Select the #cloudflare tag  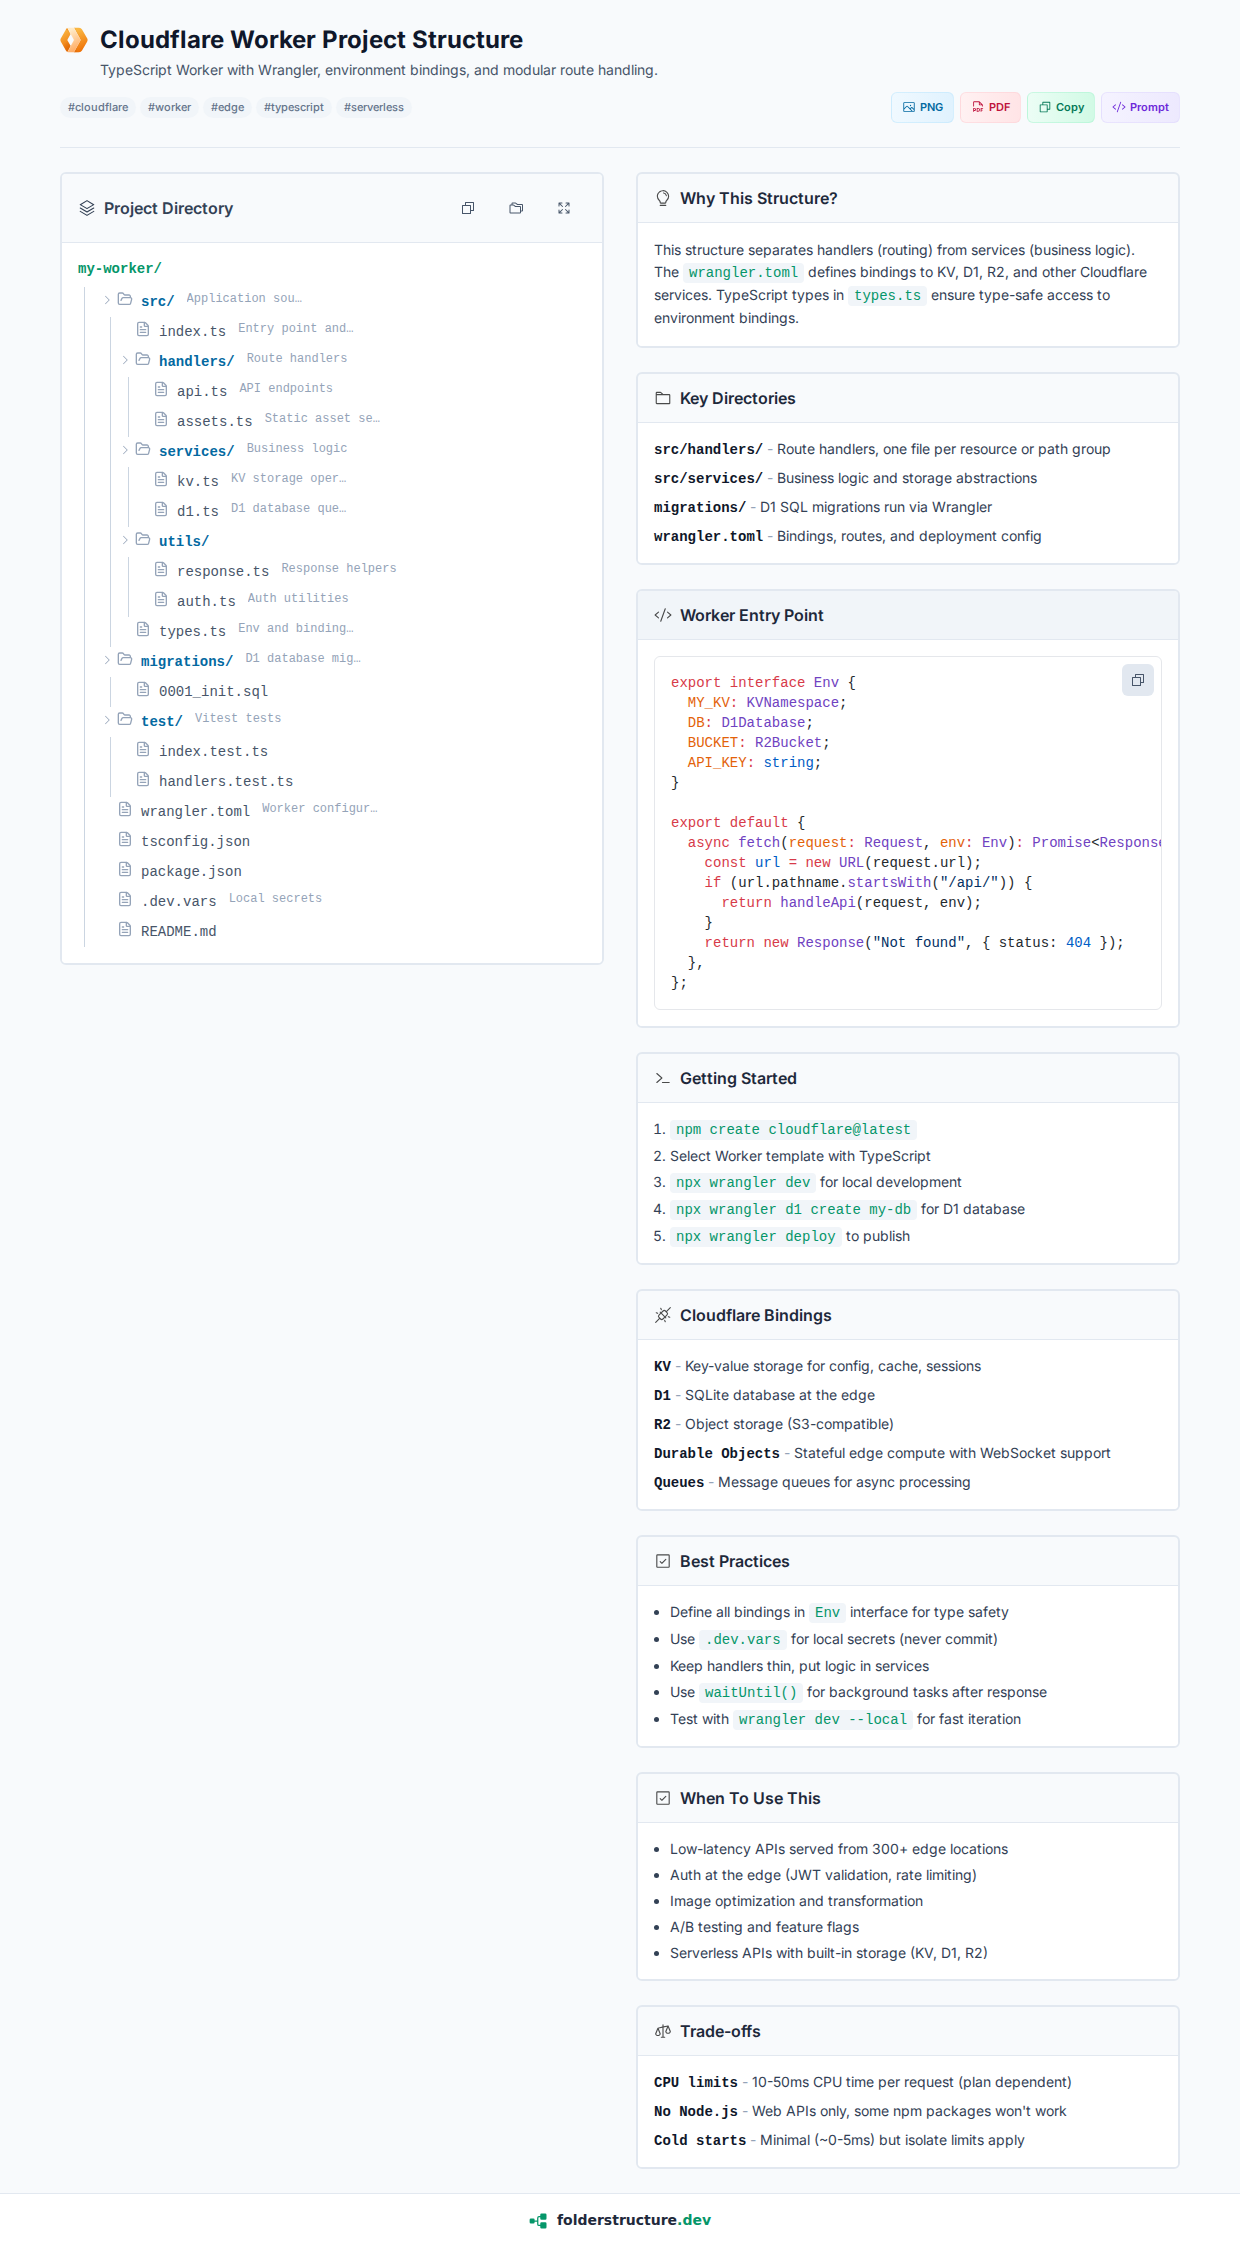[98, 107]
